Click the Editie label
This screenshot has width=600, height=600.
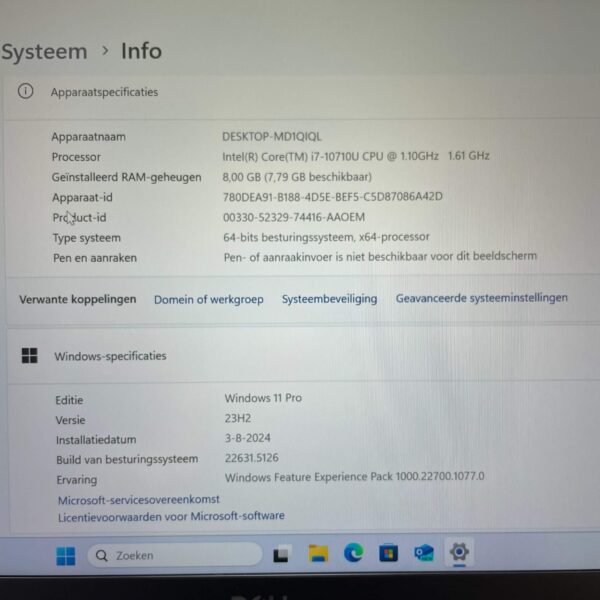pyautogui.click(x=69, y=400)
